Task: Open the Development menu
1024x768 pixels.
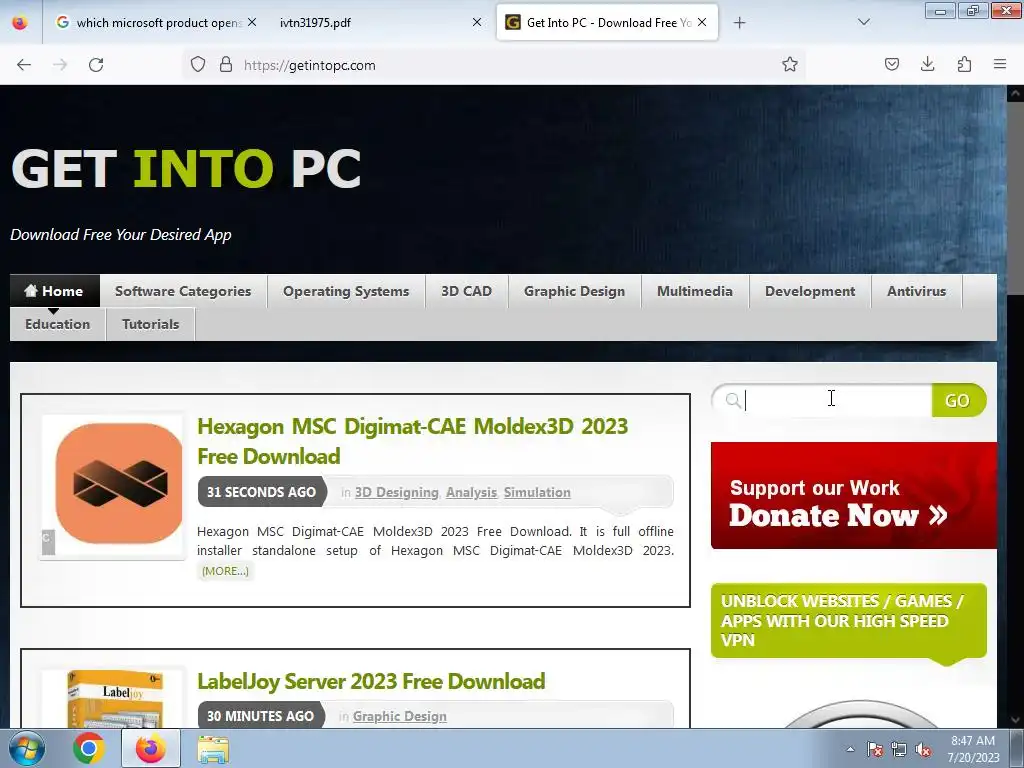Action: pos(810,291)
